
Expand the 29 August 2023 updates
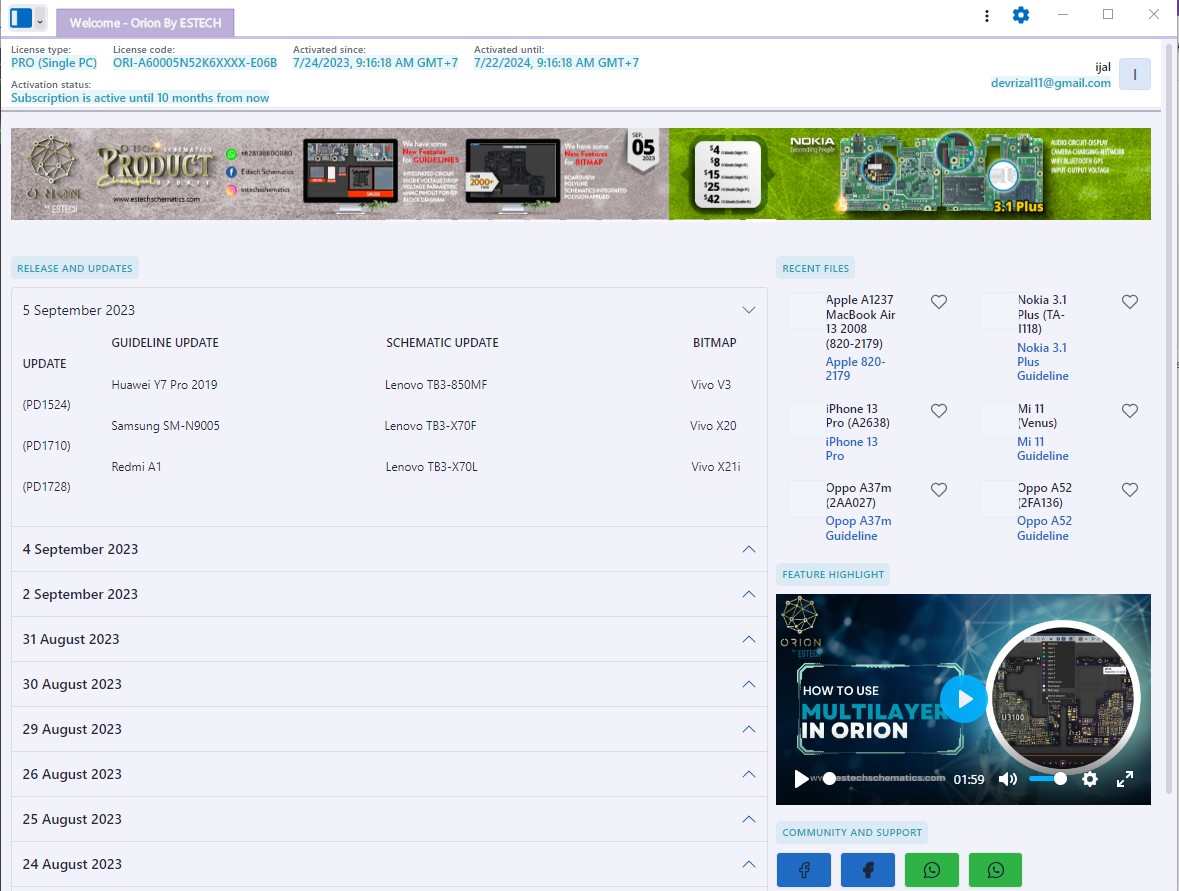[748, 729]
